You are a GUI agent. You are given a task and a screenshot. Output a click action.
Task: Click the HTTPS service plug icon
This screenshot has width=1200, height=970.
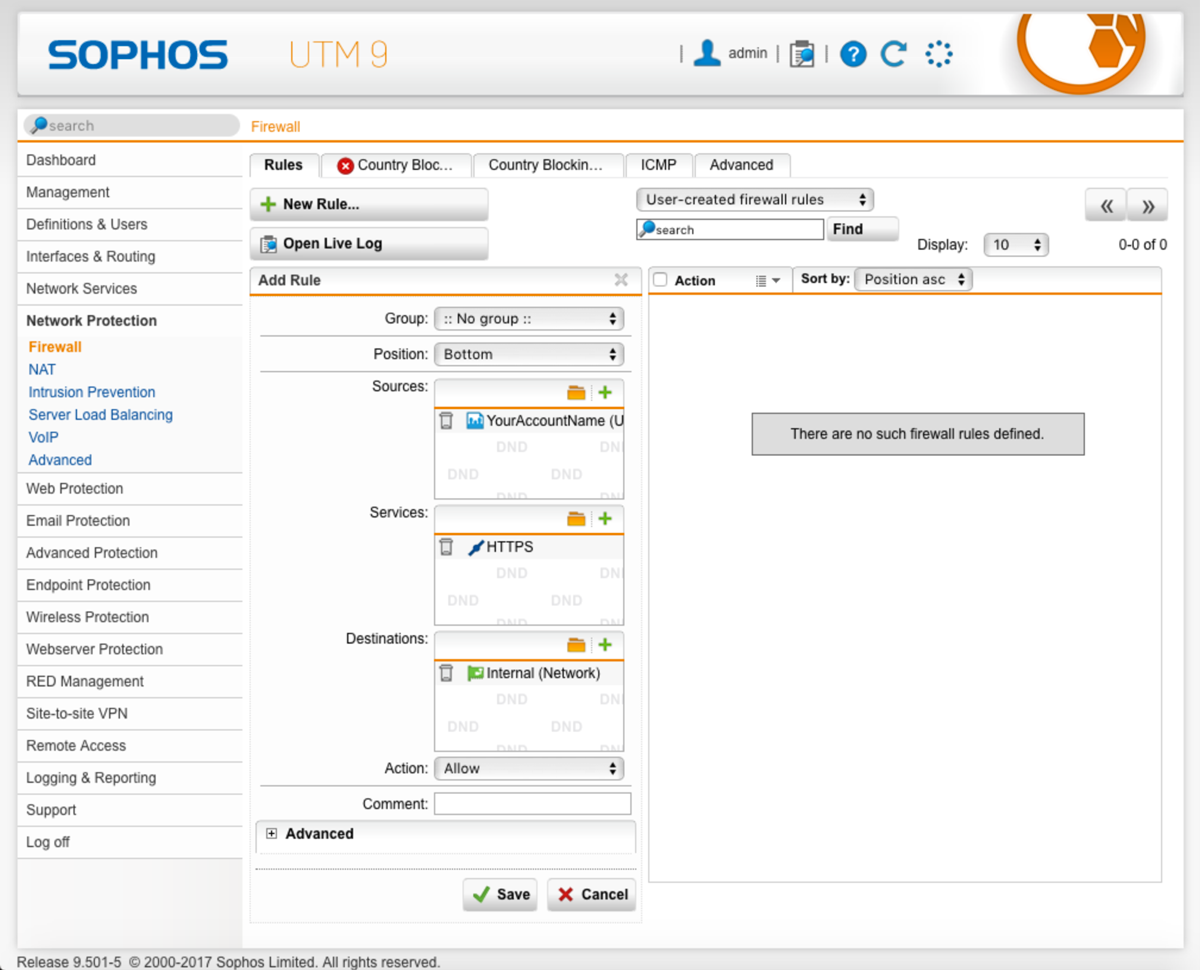pyautogui.click(x=475, y=547)
